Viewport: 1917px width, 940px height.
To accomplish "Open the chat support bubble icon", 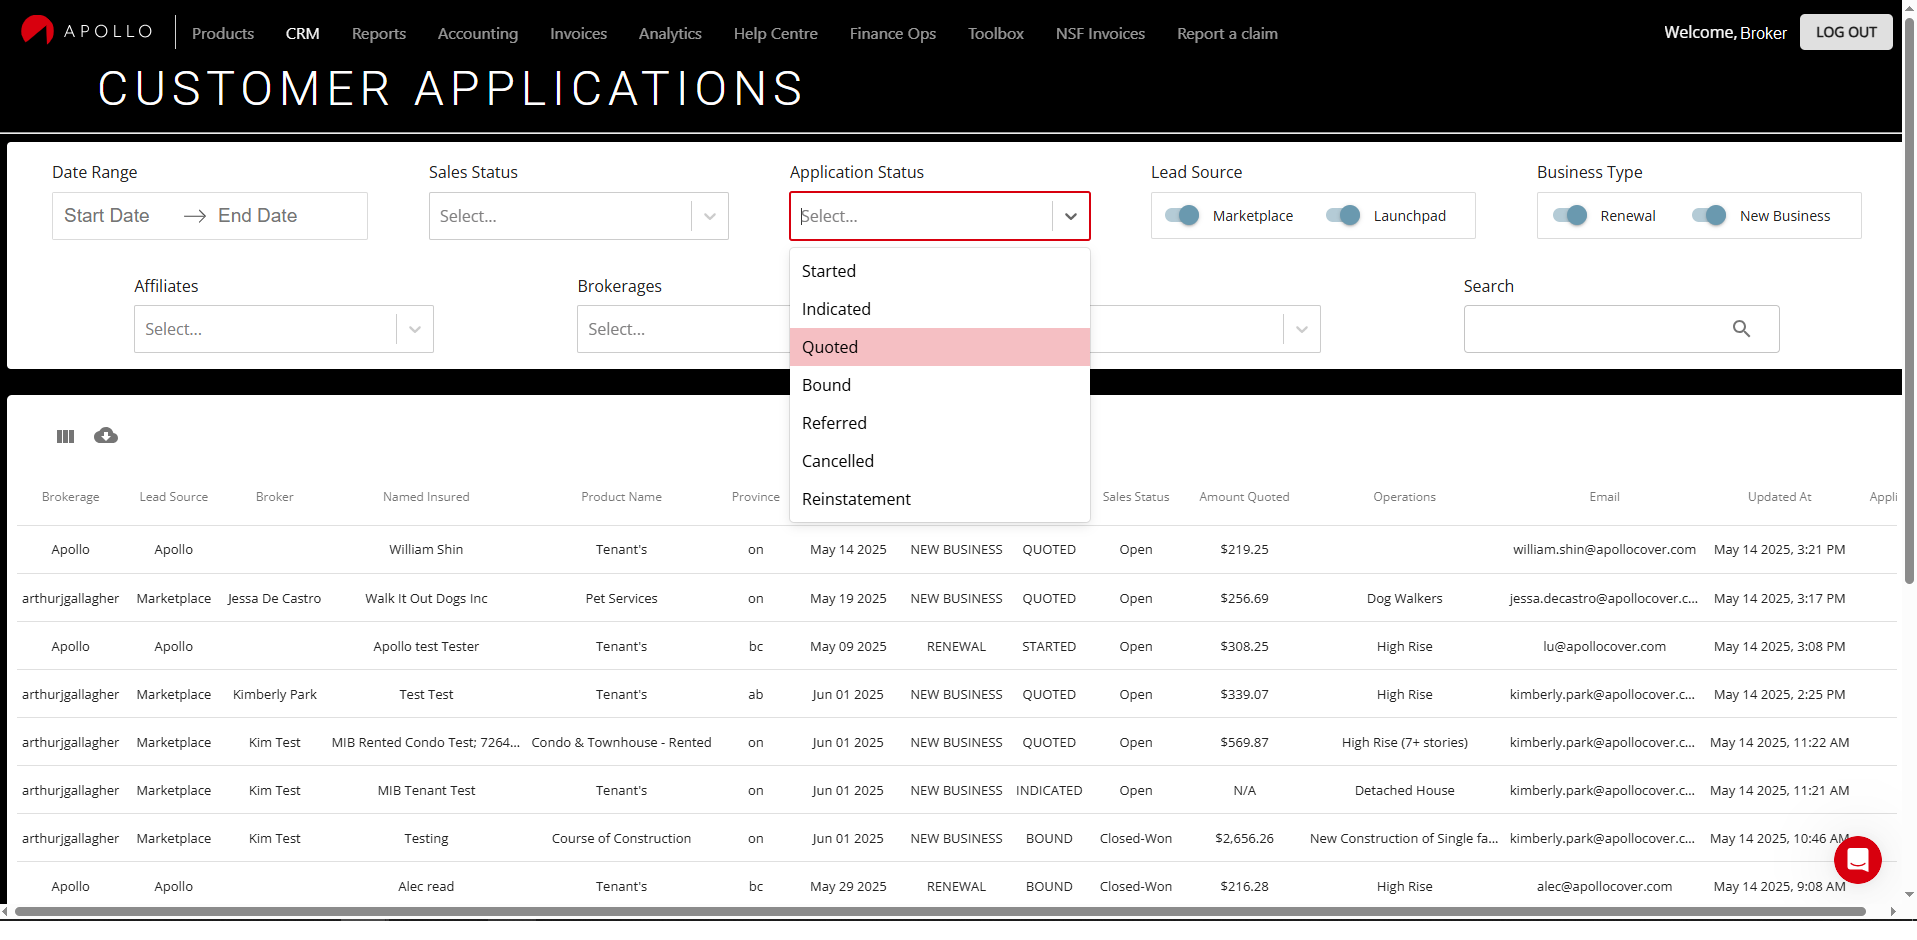I will (1857, 859).
